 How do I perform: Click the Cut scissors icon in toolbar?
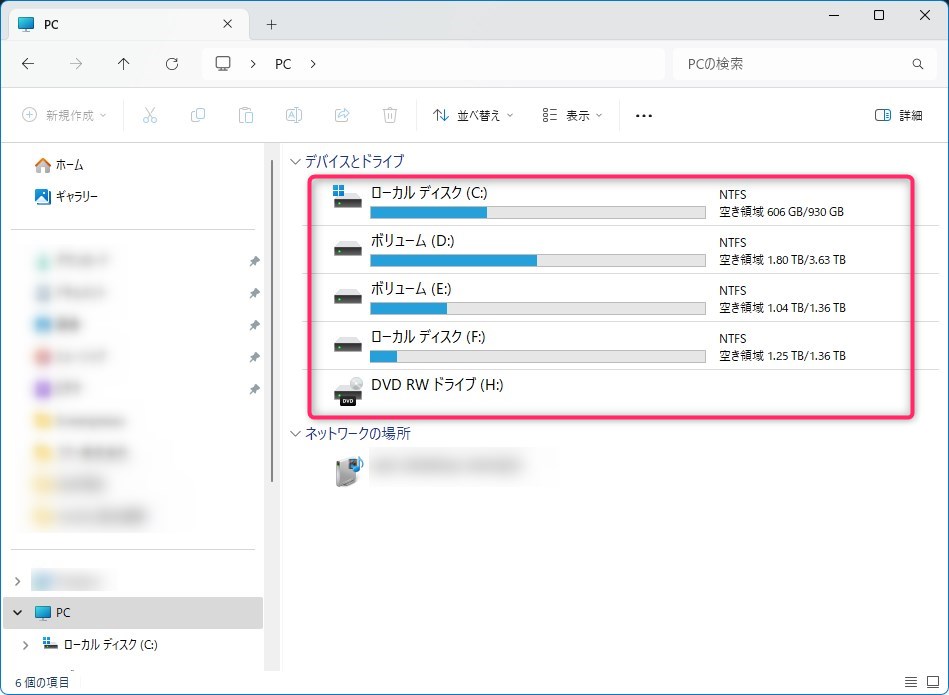click(x=150, y=115)
